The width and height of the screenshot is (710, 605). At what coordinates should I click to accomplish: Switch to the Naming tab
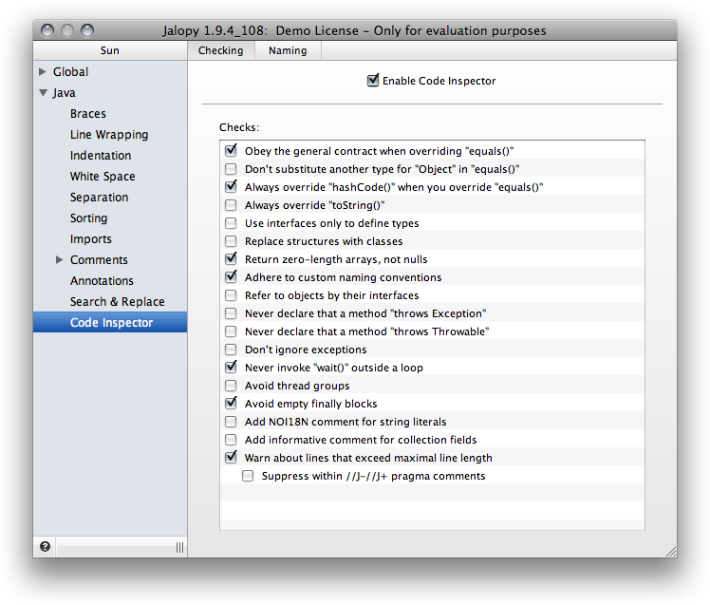click(x=288, y=50)
